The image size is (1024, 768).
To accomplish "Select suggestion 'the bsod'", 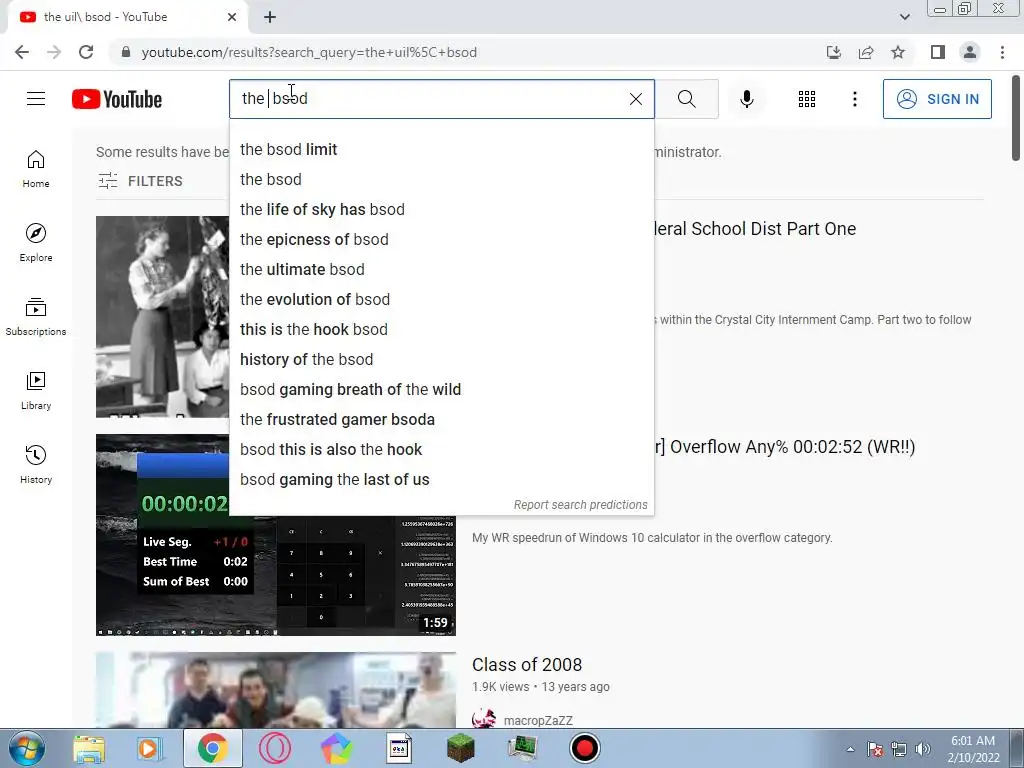I will 441,180.
